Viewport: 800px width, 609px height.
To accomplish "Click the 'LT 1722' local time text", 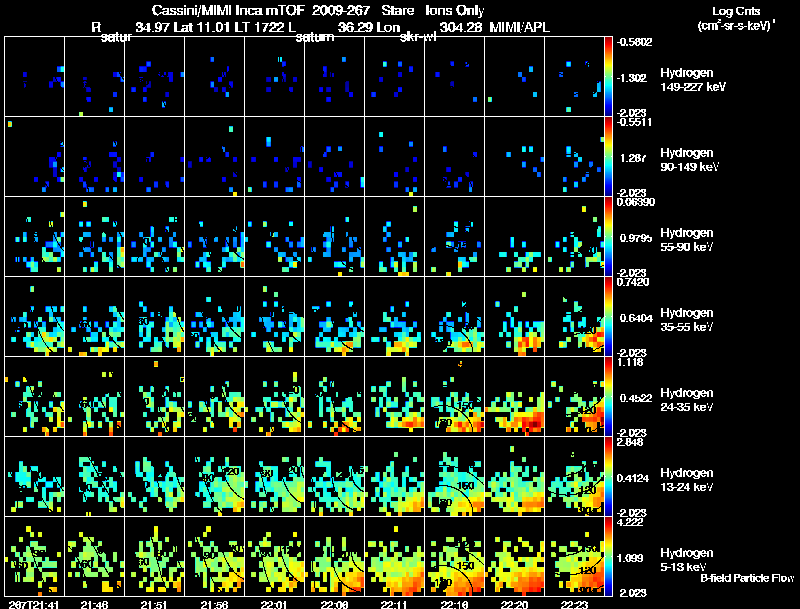I will pyautogui.click(x=257, y=27).
